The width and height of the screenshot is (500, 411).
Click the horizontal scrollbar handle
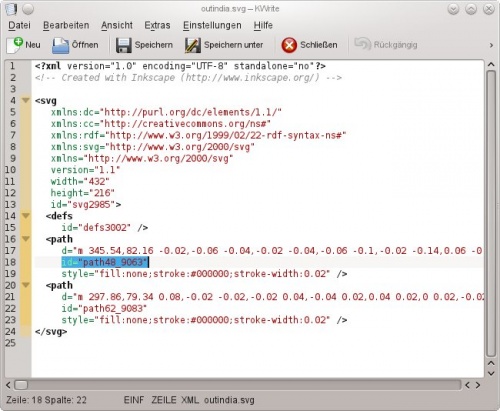(x=21, y=385)
